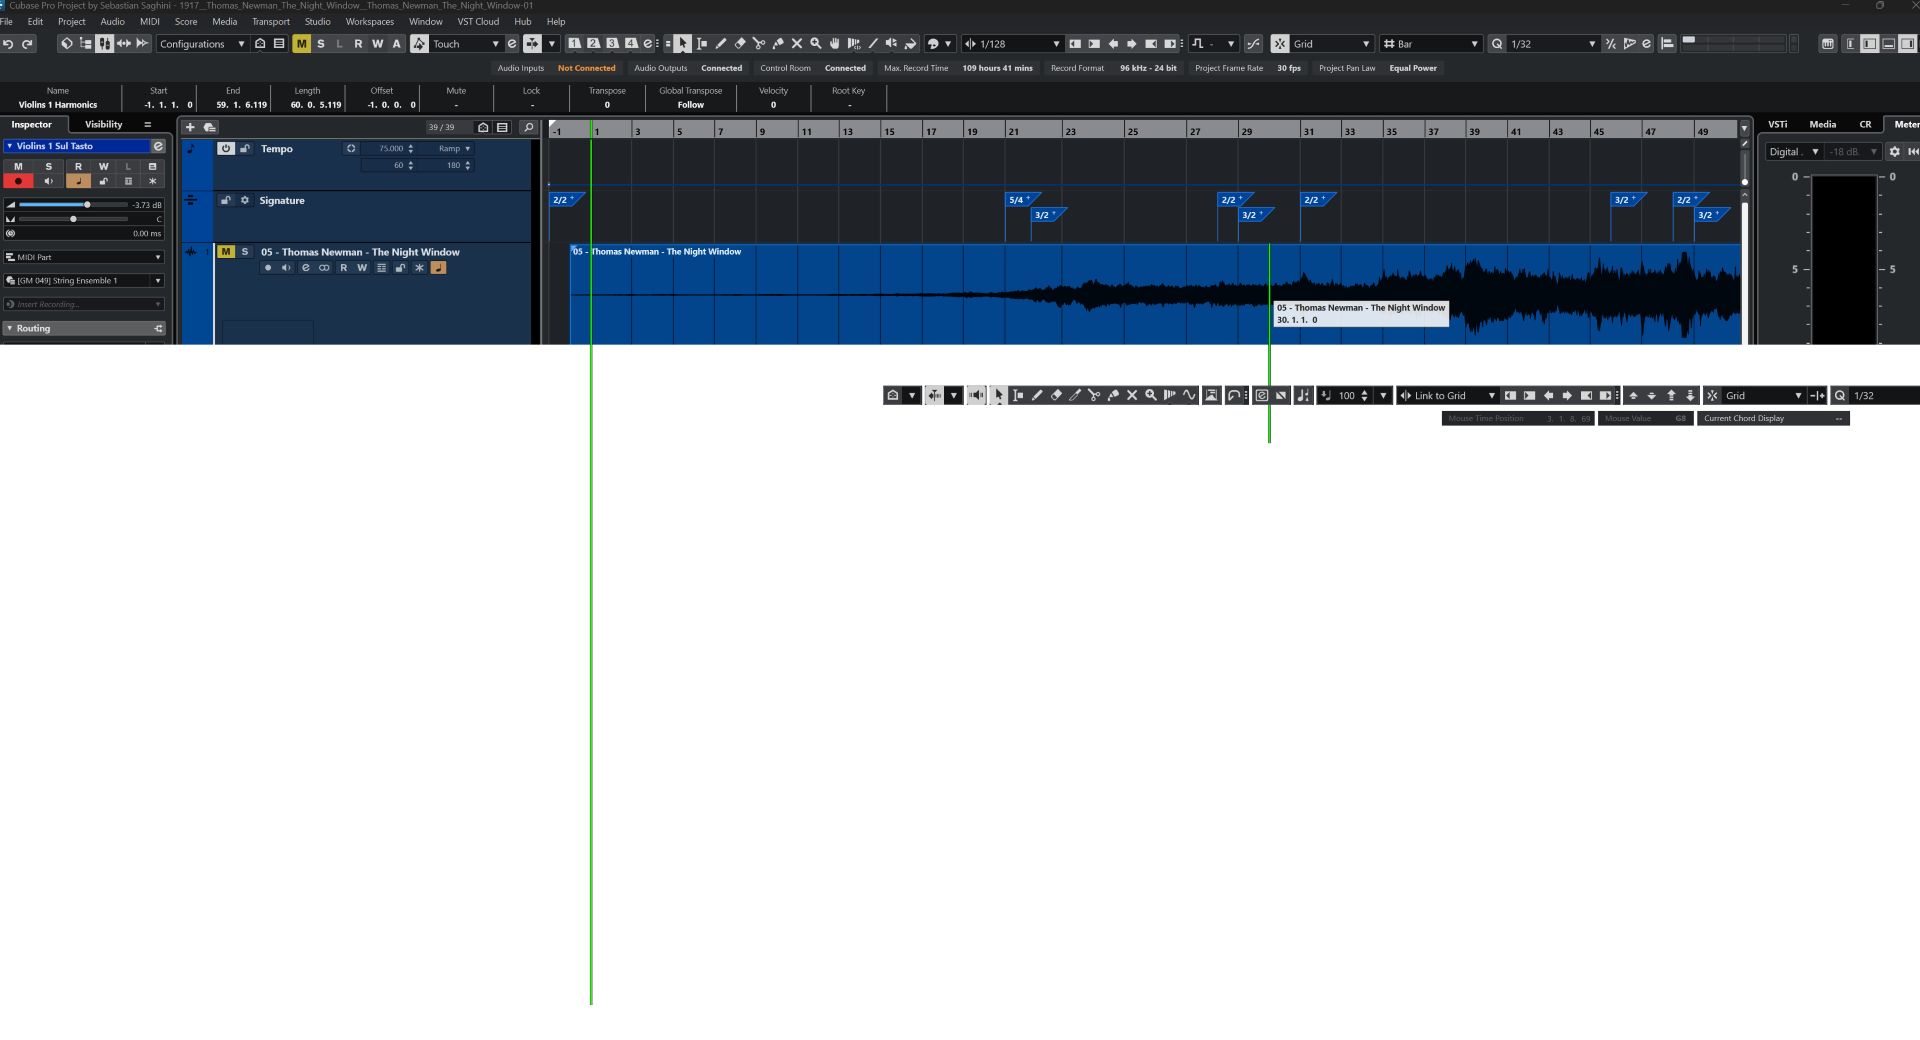Open the Touch automation mode dropdown
1920x1040 pixels.
click(x=465, y=44)
